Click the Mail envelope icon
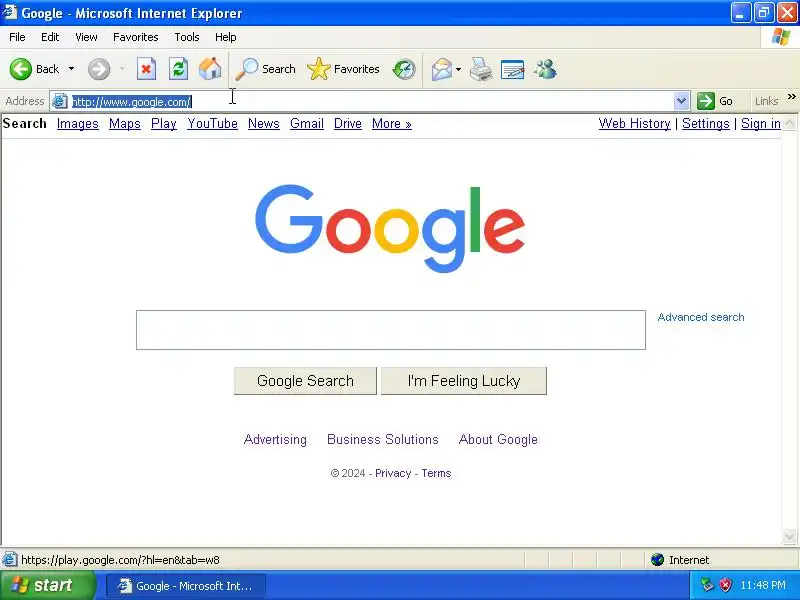This screenshot has height=600, width=800. (x=442, y=69)
